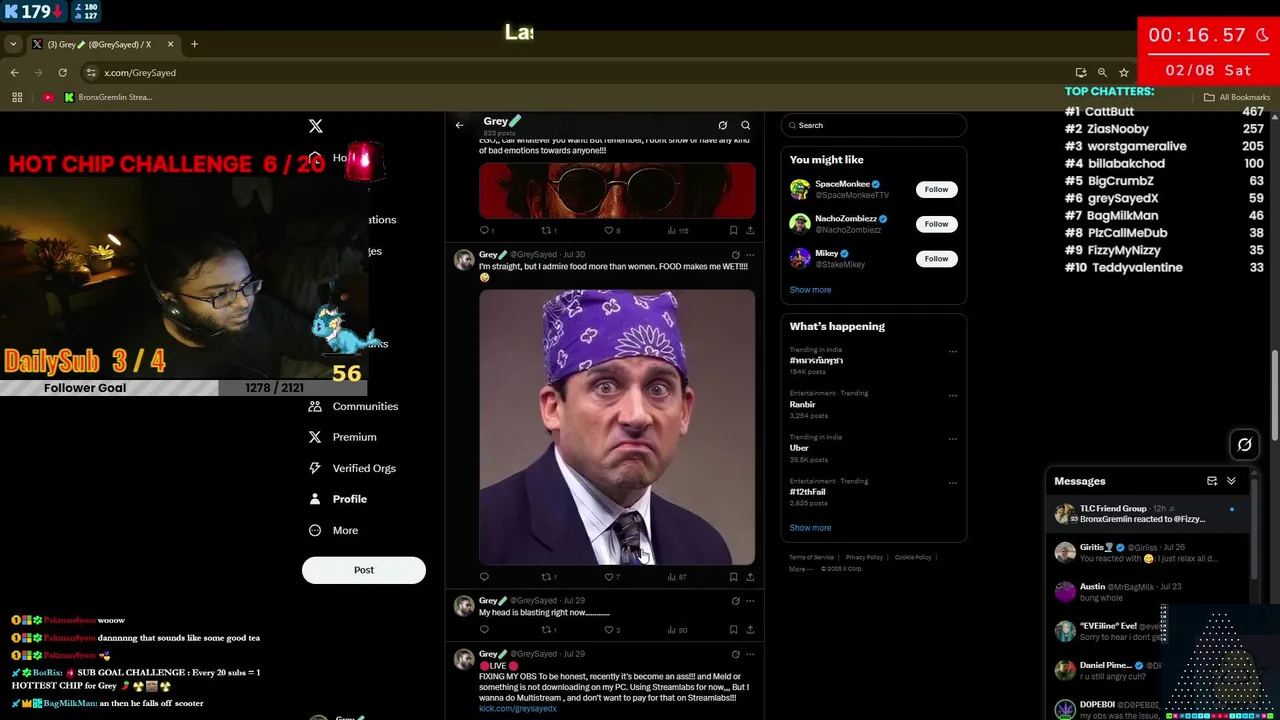The width and height of the screenshot is (1280, 720).
Task: Select the Grey (@GreySayed) browser tab
Action: click(103, 44)
